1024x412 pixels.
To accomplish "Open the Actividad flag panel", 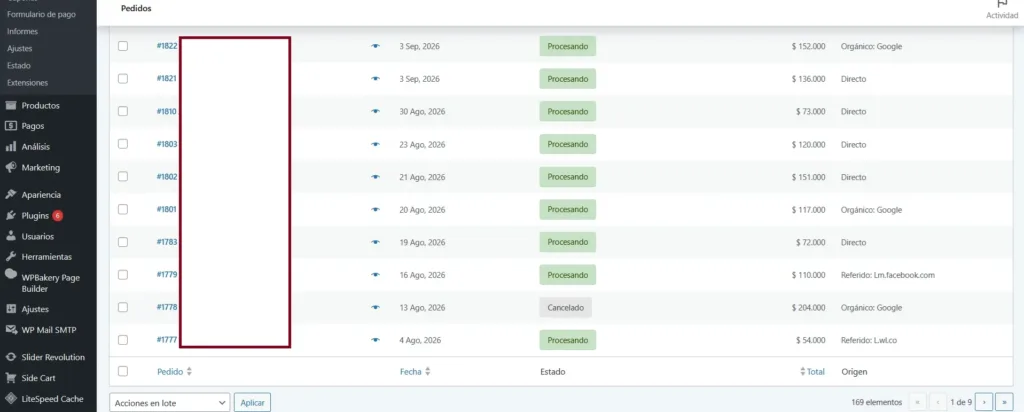I will [1002, 9].
